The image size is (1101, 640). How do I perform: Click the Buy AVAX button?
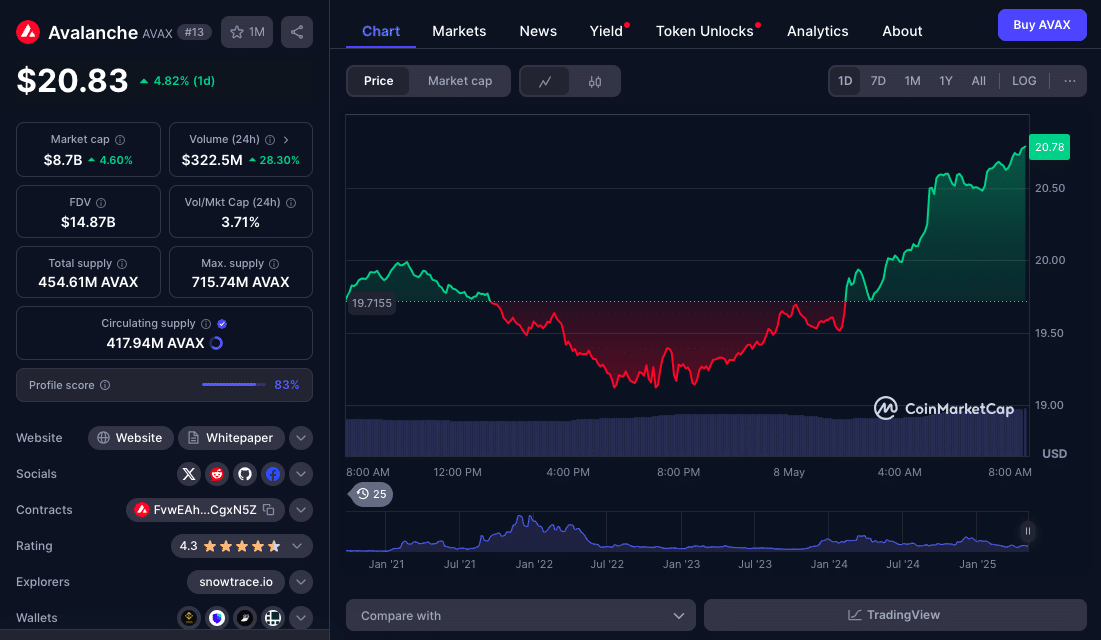pyautogui.click(x=1041, y=25)
